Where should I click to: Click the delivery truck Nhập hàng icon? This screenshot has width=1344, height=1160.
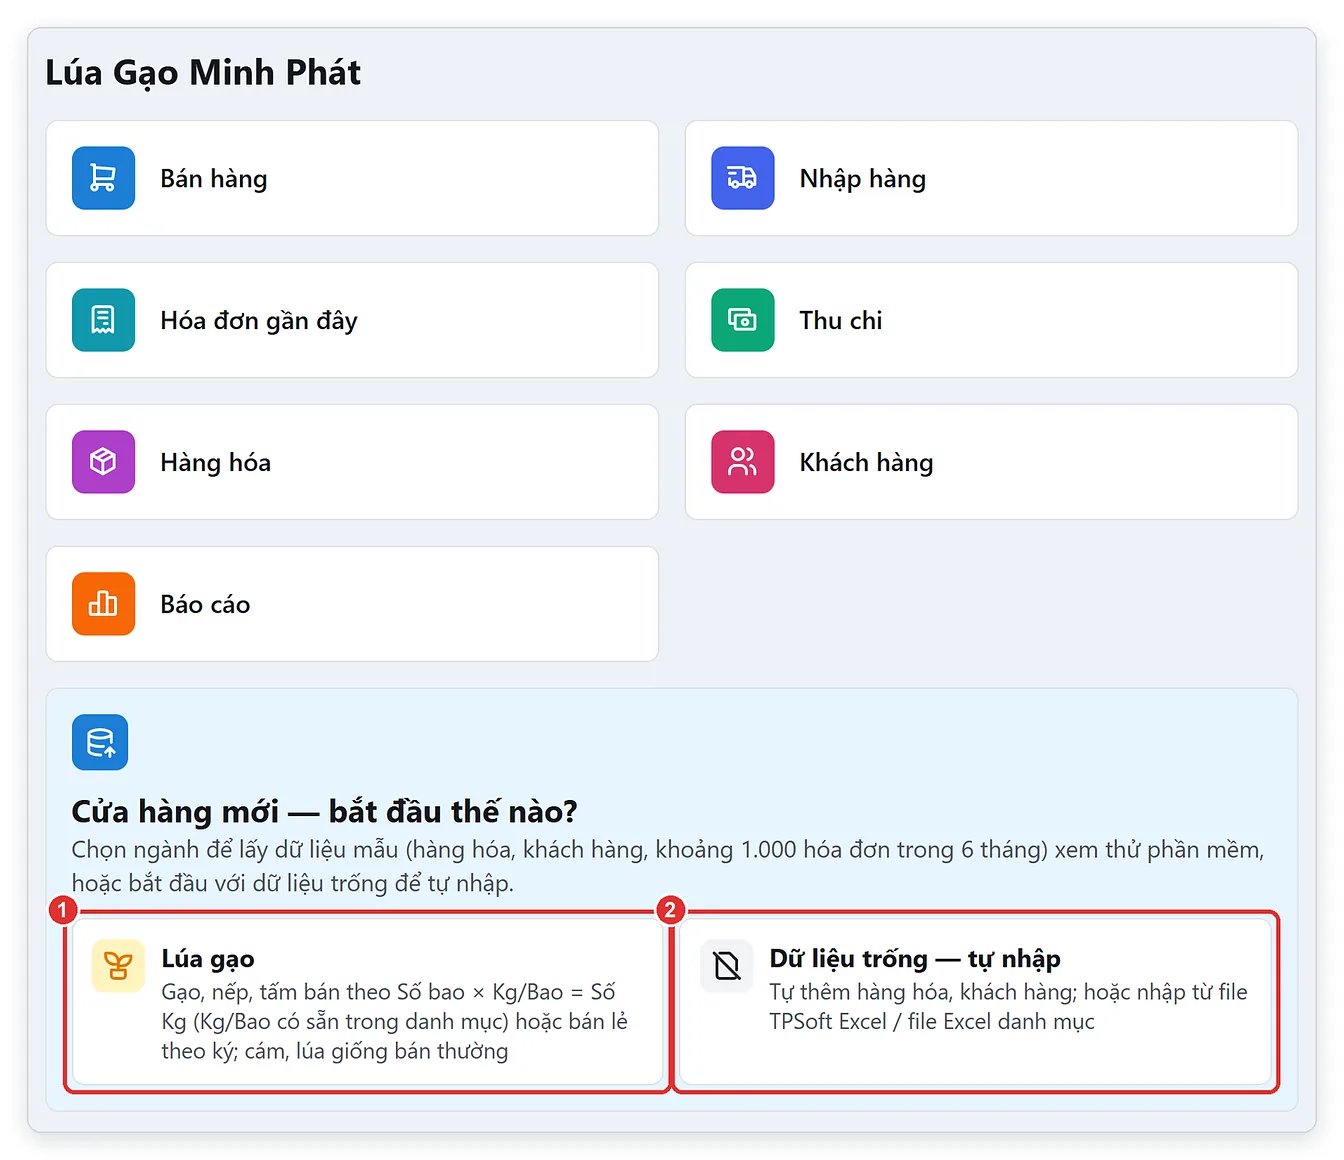coord(742,178)
